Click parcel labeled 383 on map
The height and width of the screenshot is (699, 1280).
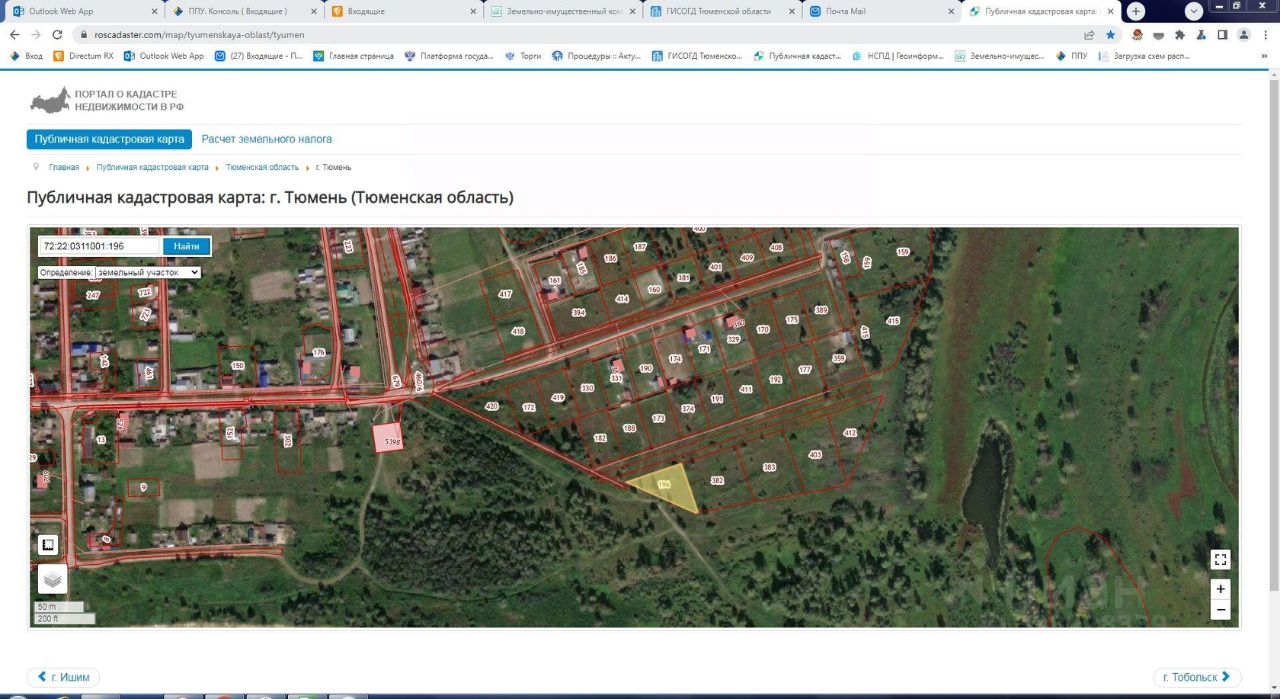[x=769, y=467]
